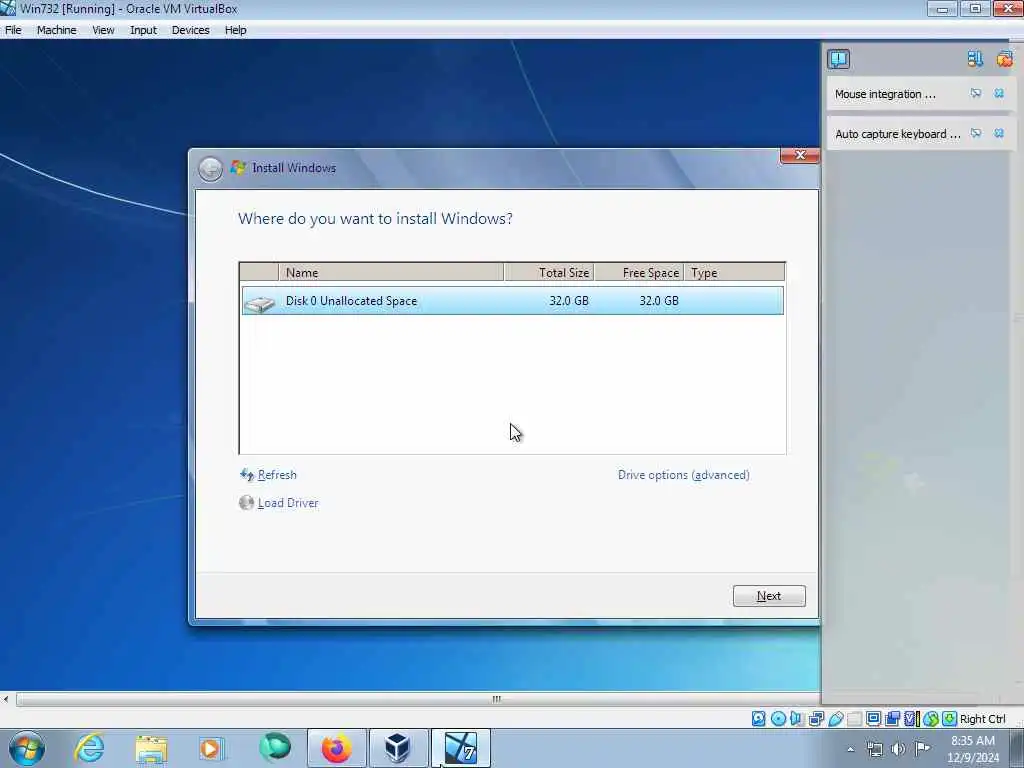Click the back arrow in Install Windows
The width and height of the screenshot is (1024, 768).
tap(210, 169)
